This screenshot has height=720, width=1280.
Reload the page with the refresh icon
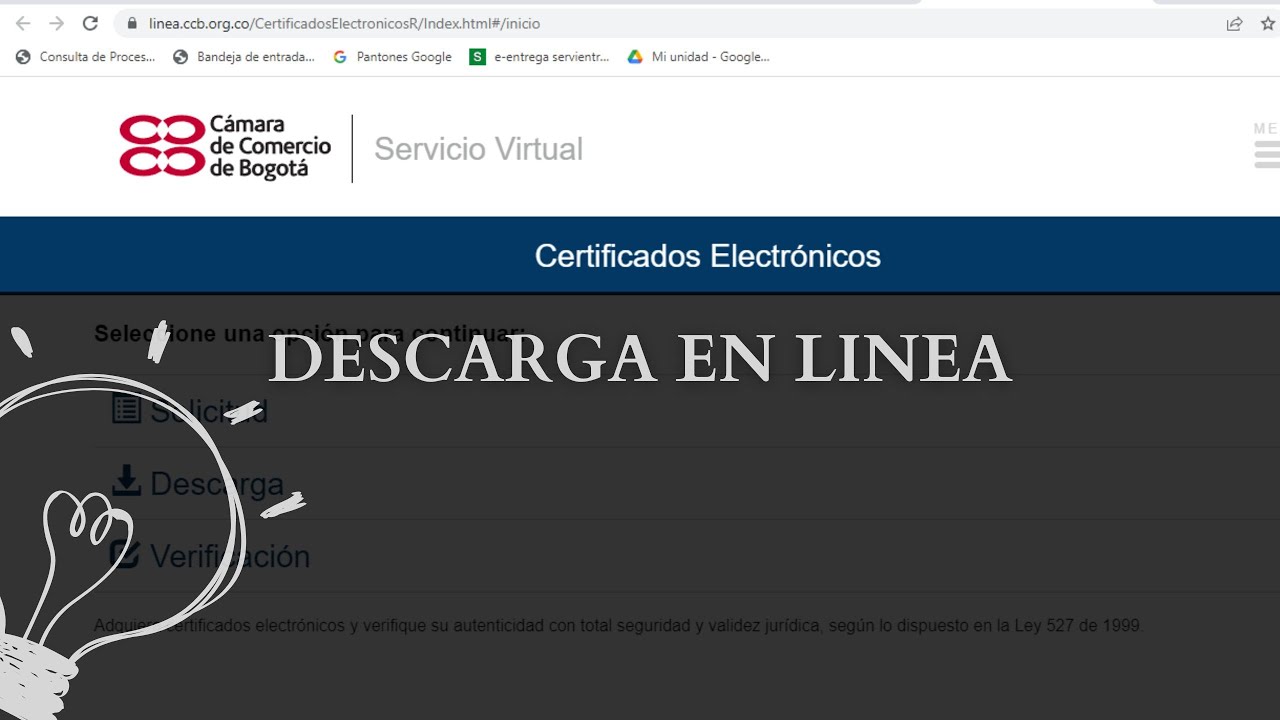click(89, 22)
